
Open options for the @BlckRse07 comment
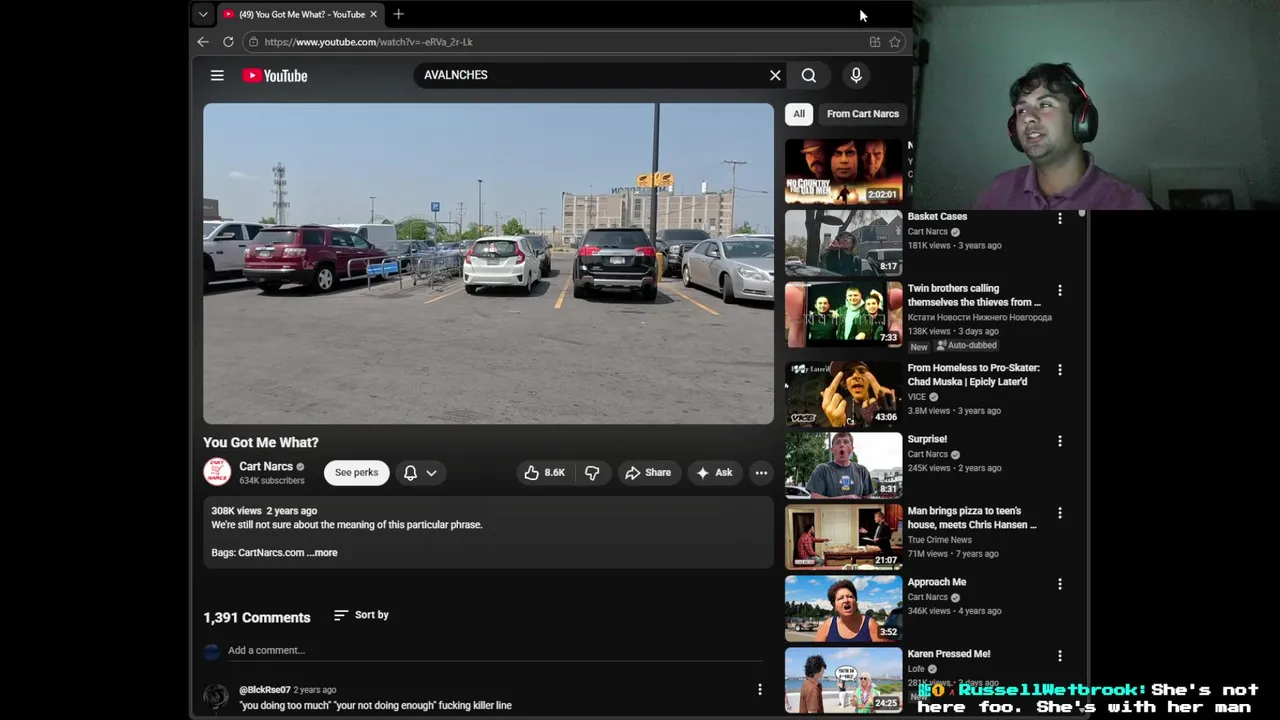point(760,689)
